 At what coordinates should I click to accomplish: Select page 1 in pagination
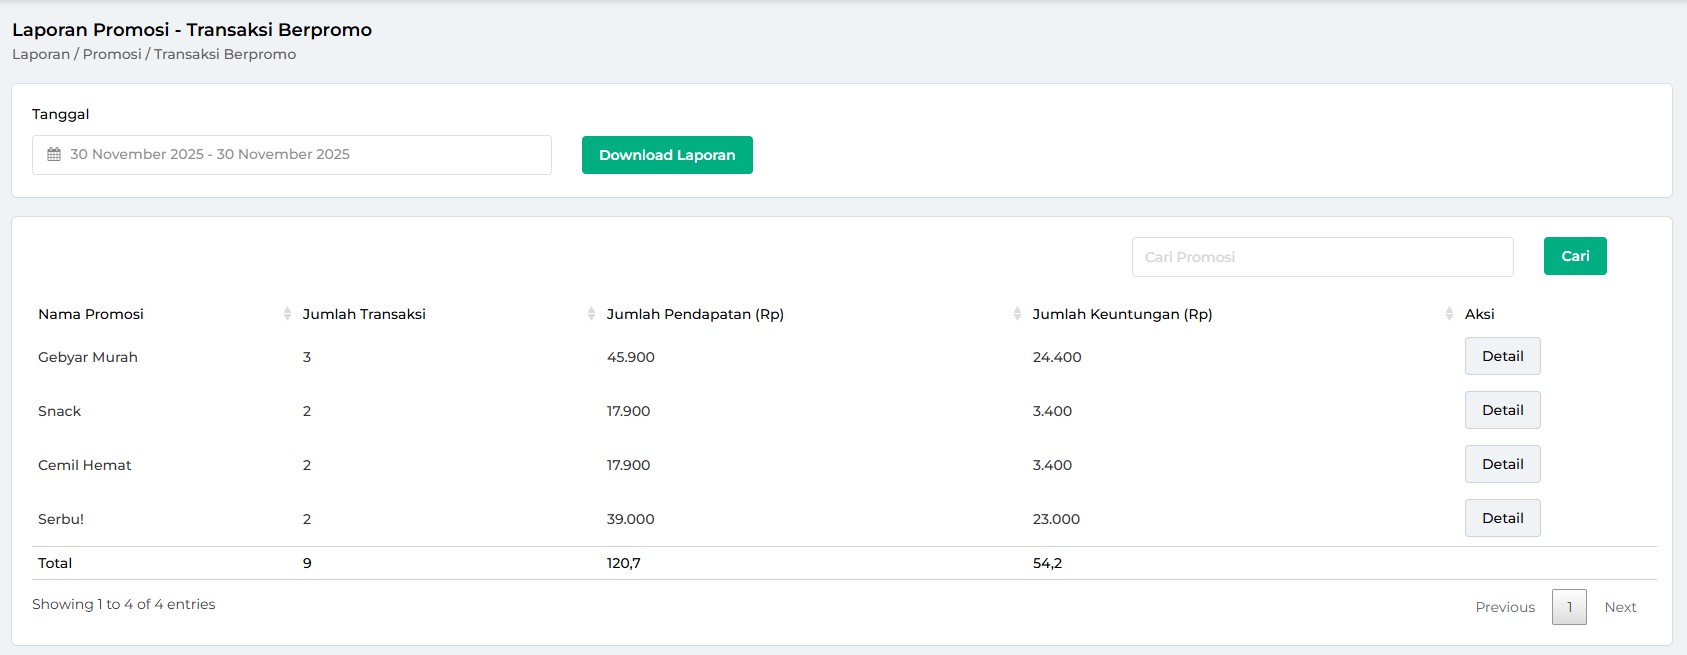point(1569,607)
